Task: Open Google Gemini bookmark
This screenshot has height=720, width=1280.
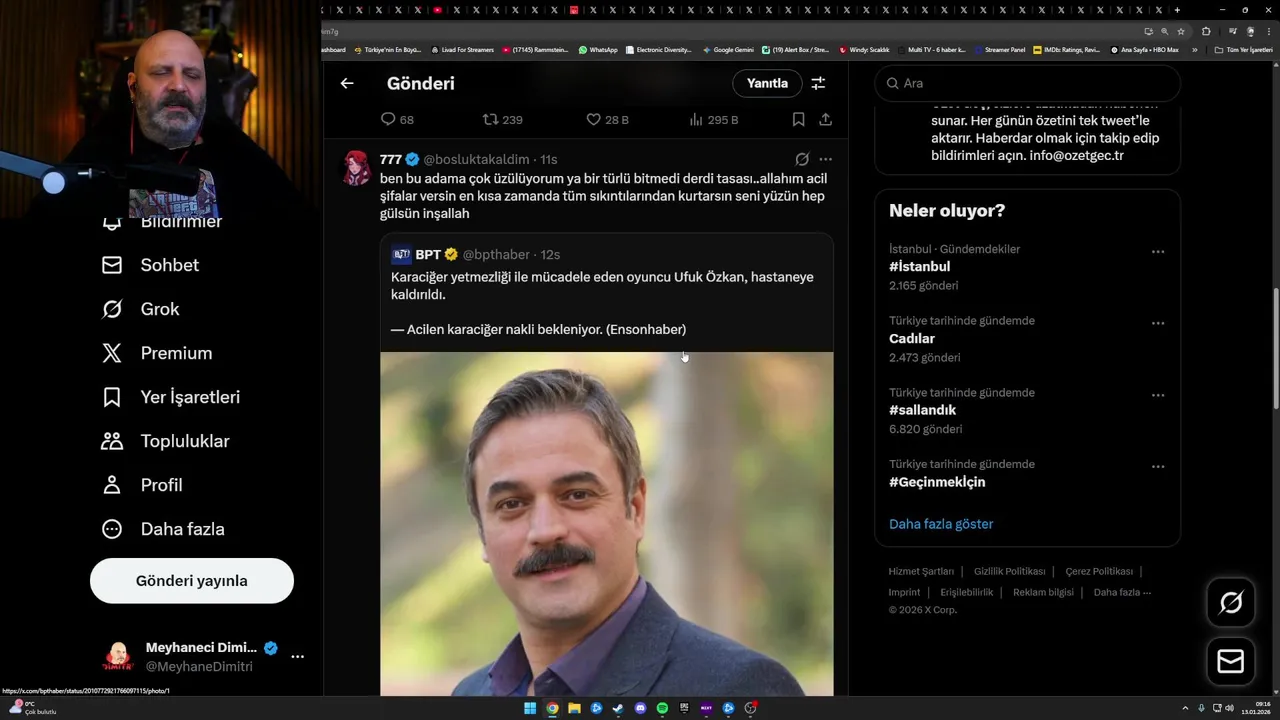Action: pyautogui.click(x=729, y=49)
